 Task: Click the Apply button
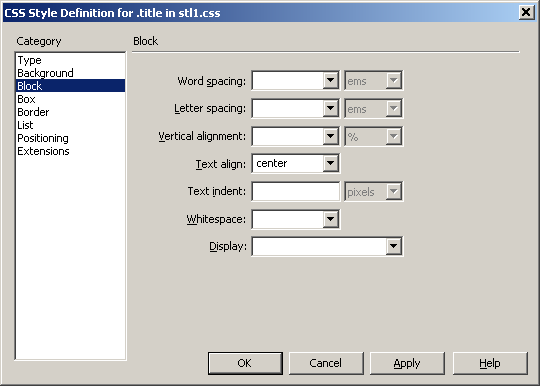(x=407, y=363)
